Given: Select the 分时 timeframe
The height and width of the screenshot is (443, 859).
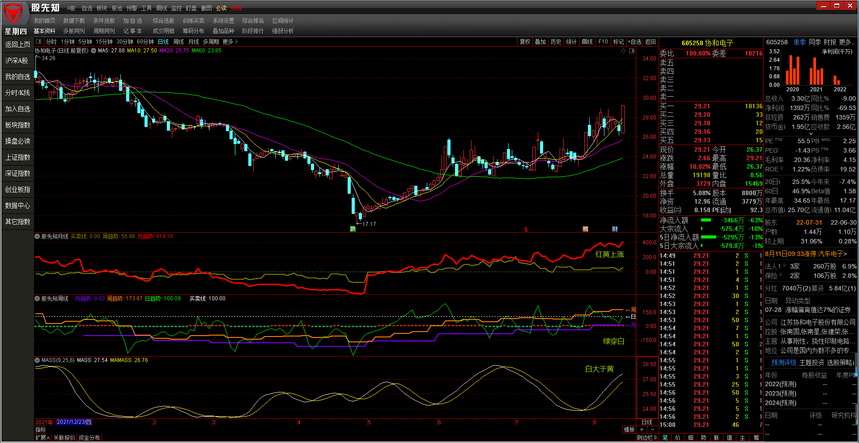Looking at the screenshot, I should [x=51, y=42].
